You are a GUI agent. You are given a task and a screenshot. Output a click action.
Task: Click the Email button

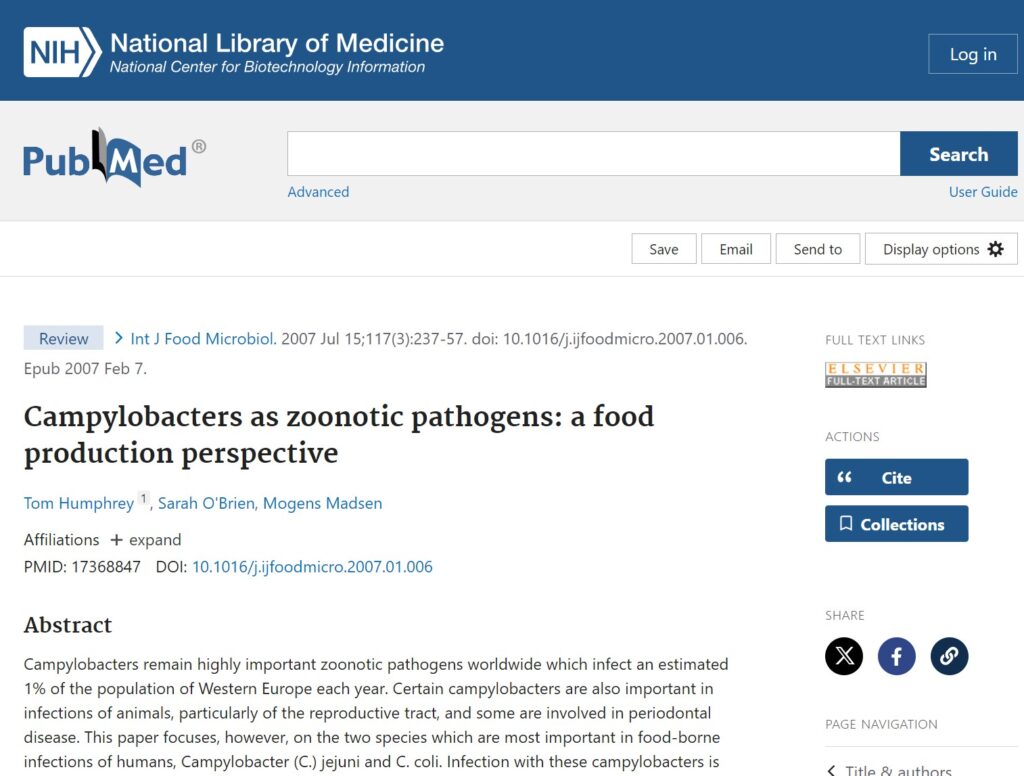click(x=735, y=249)
